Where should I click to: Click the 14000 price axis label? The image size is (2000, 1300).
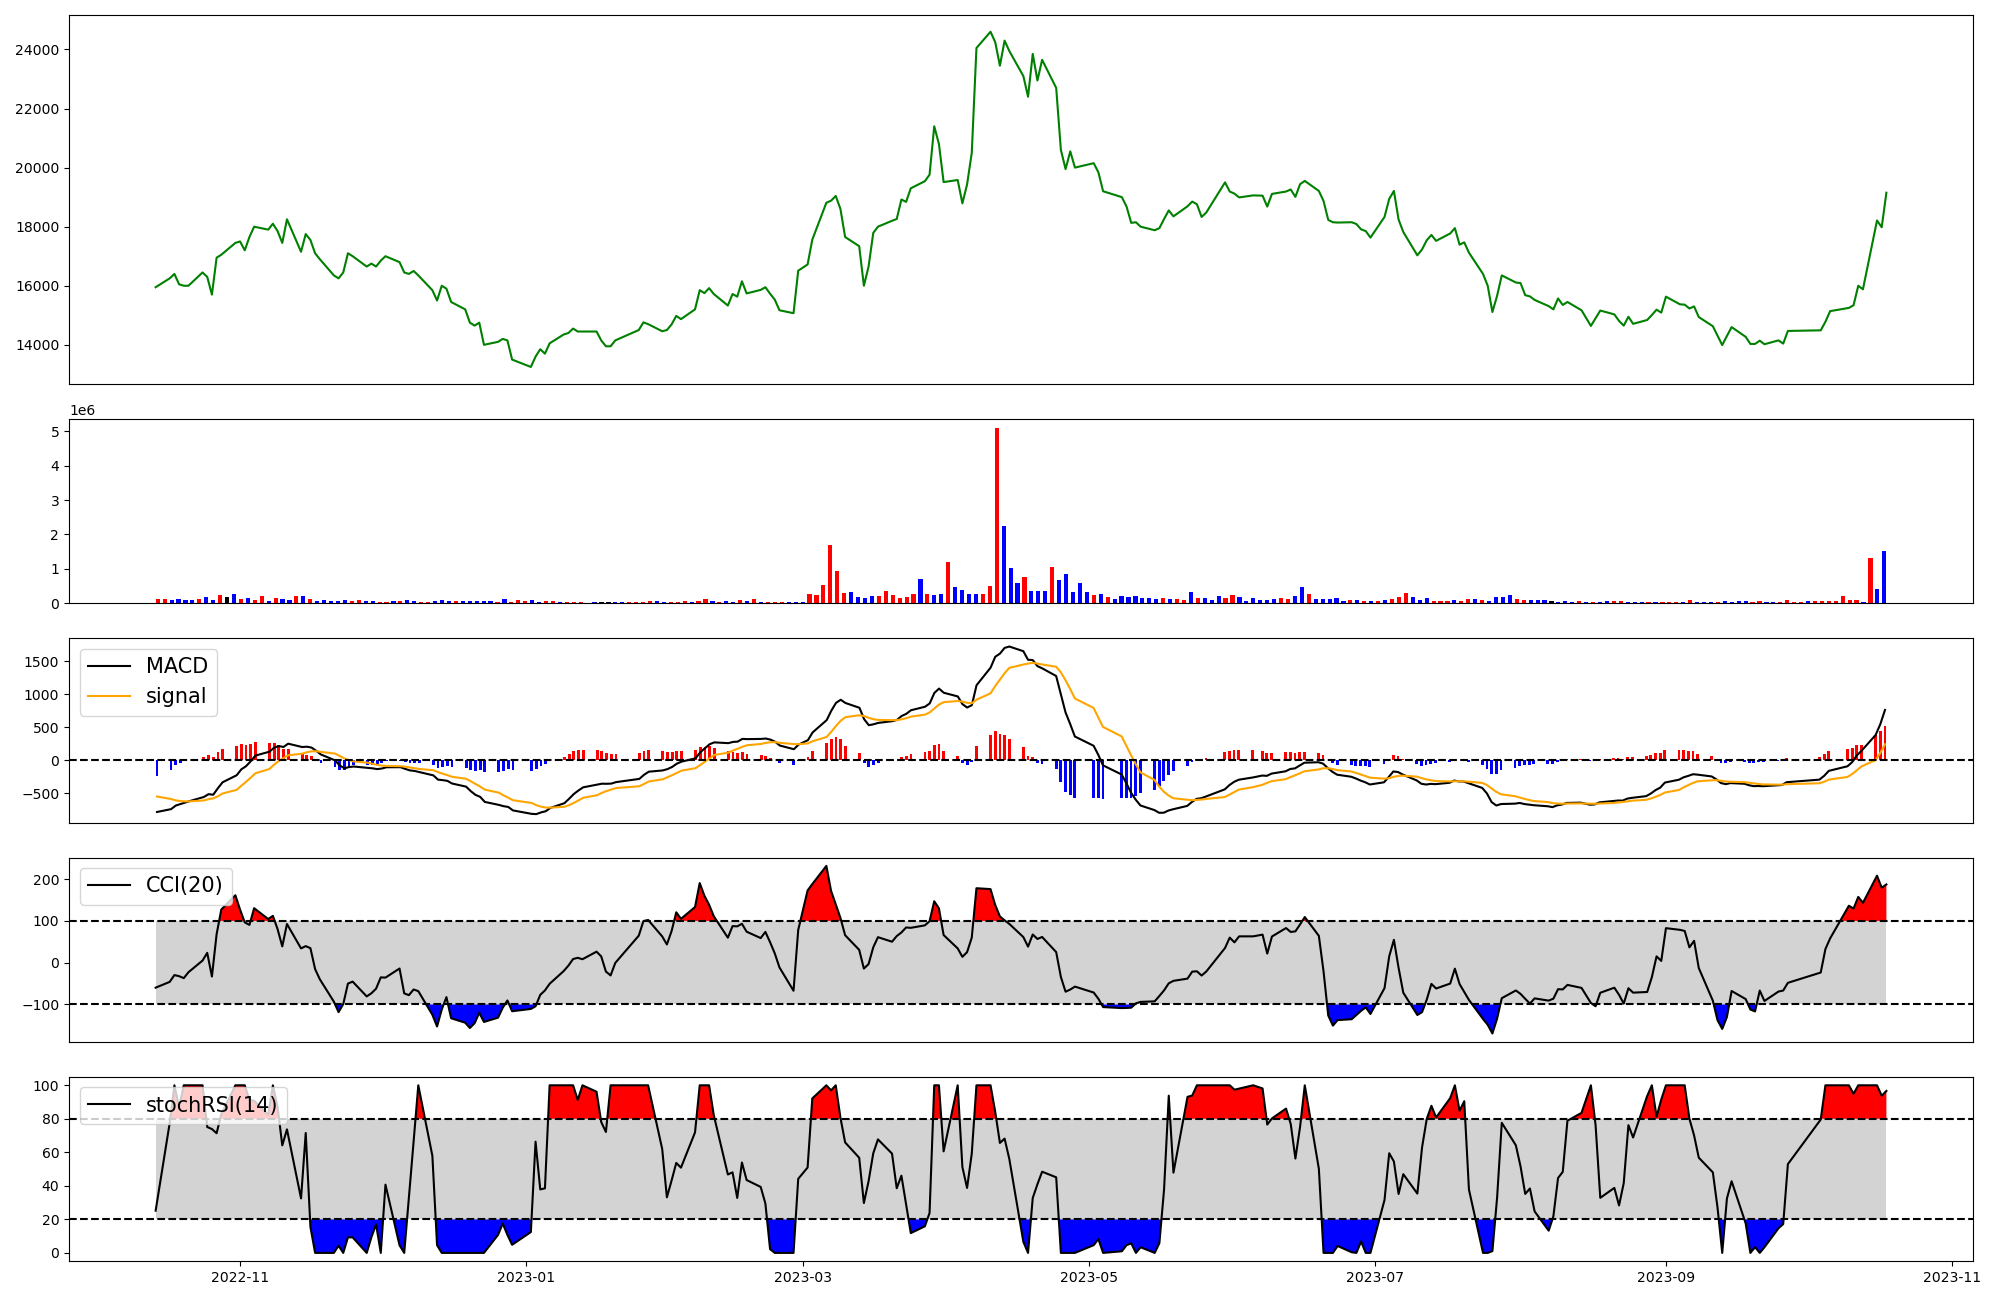[x=36, y=346]
